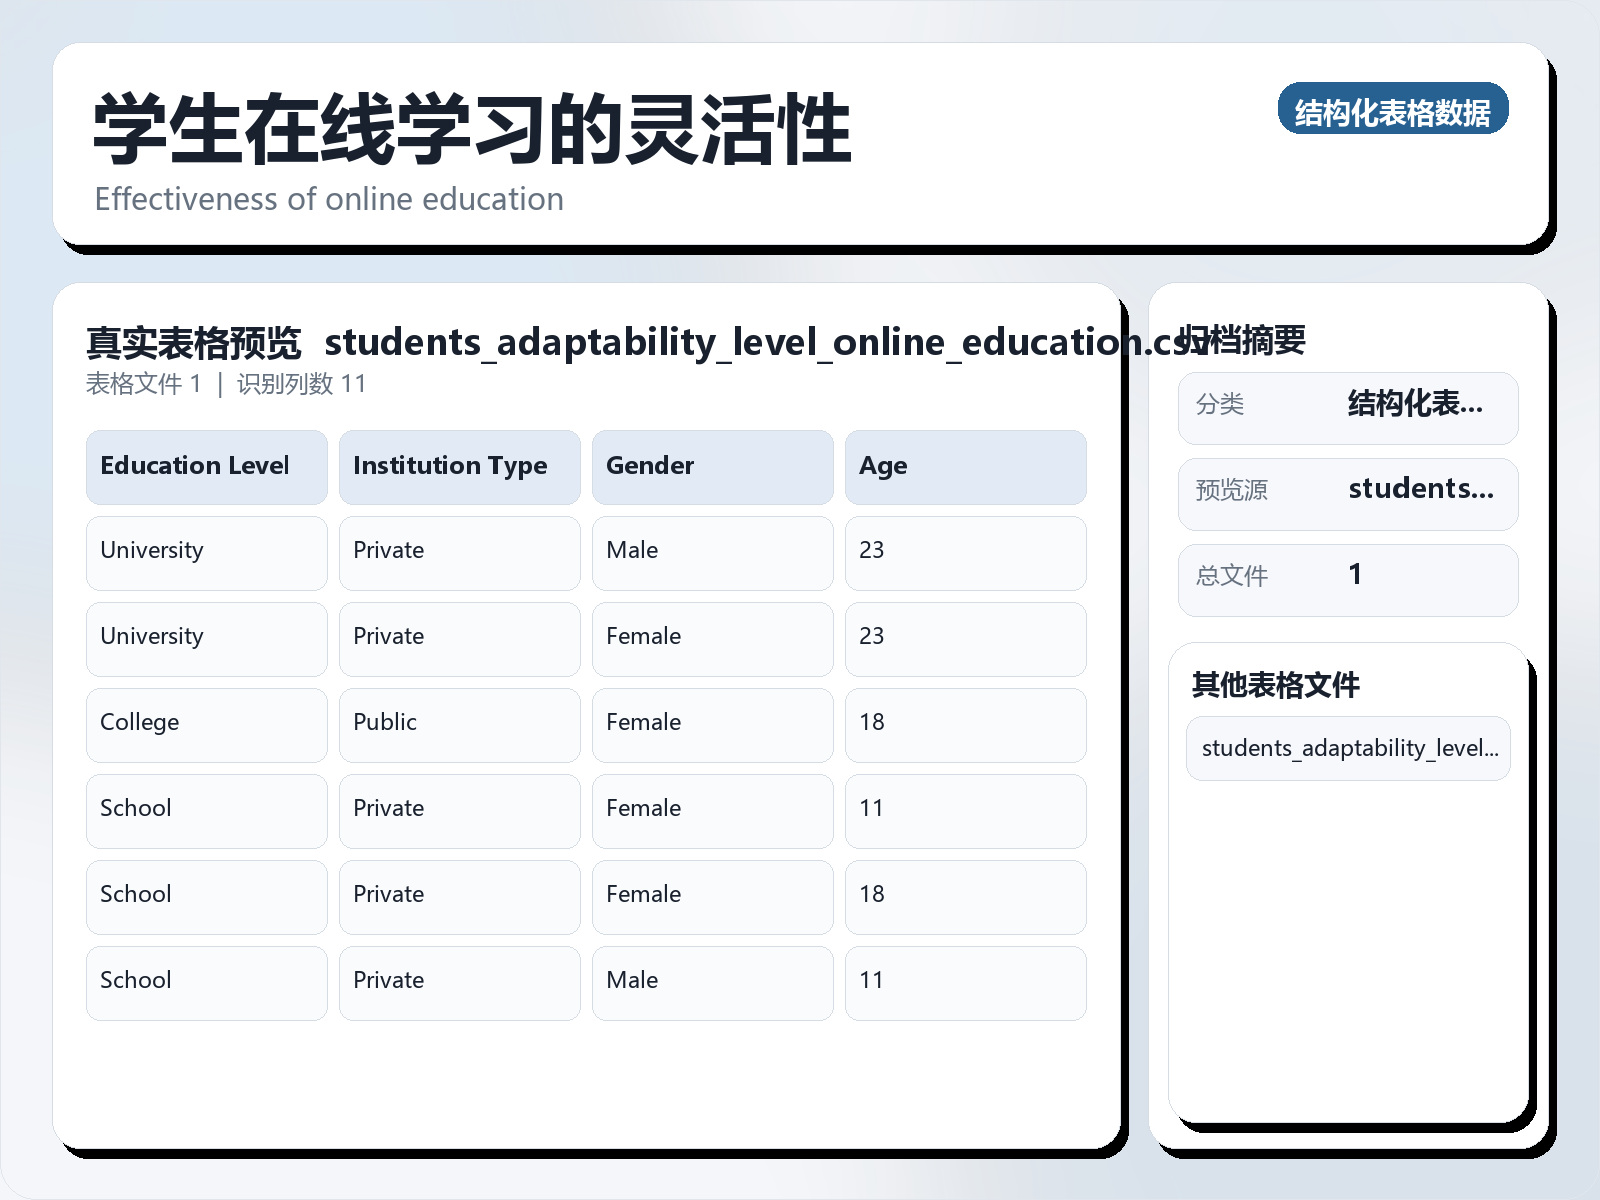The height and width of the screenshot is (1200, 1600).
Task: Click the Effectiveness of online education subtitle
Action: click(329, 199)
